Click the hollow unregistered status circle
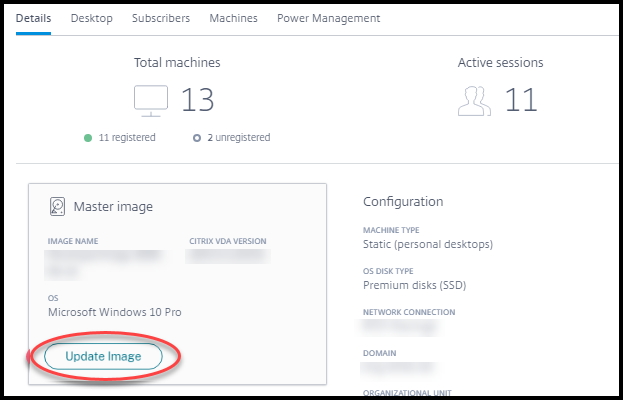 click(197, 138)
